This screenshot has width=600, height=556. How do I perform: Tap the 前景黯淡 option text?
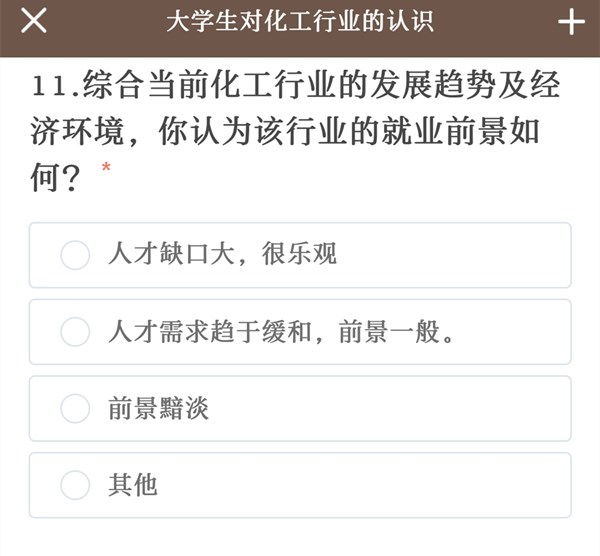(158, 408)
